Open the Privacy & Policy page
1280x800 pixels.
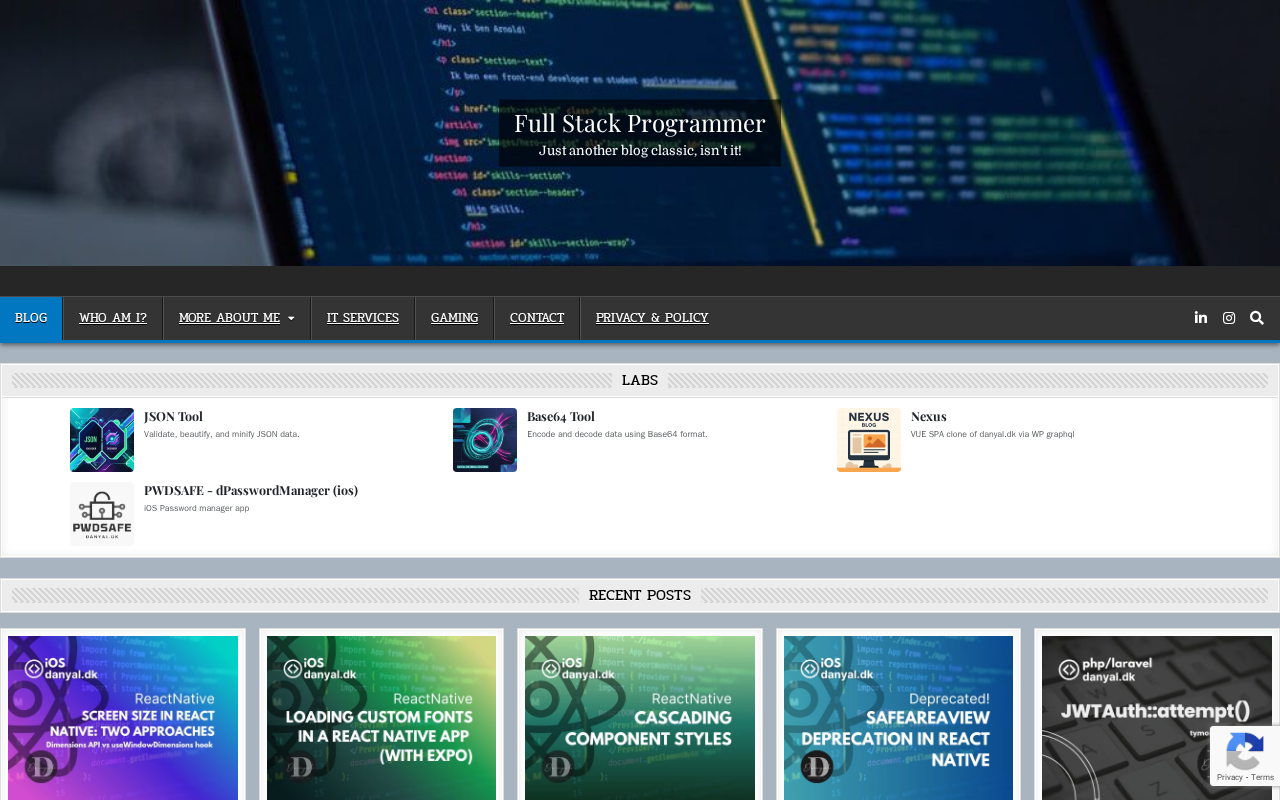click(652, 318)
